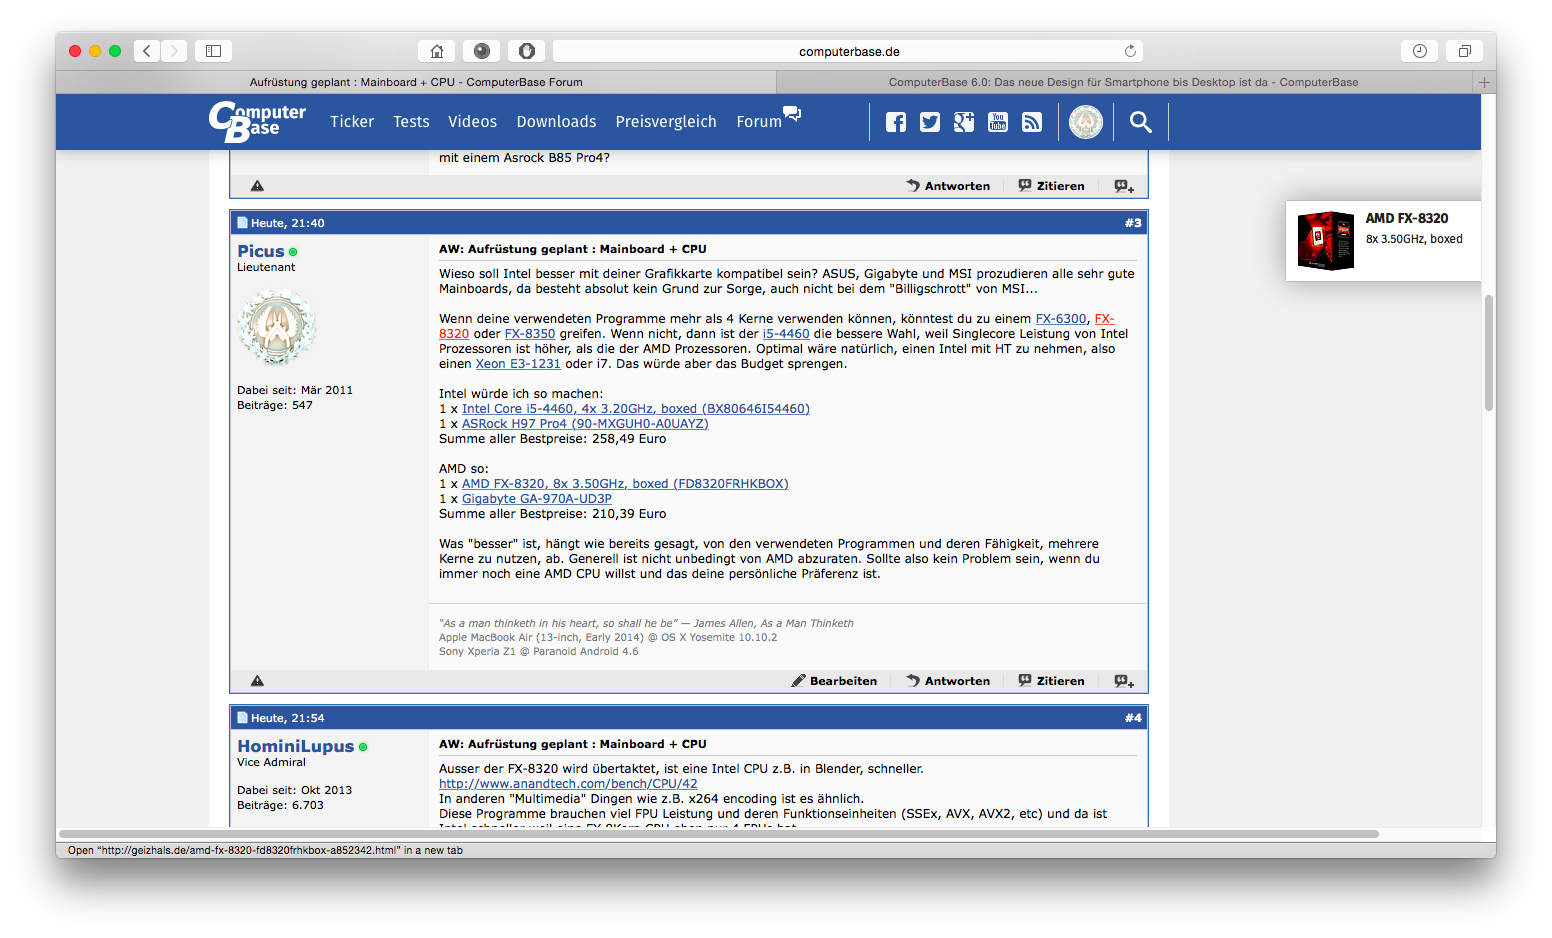Open ASRock H97 Pro4 link
This screenshot has width=1552, height=938.
click(585, 424)
